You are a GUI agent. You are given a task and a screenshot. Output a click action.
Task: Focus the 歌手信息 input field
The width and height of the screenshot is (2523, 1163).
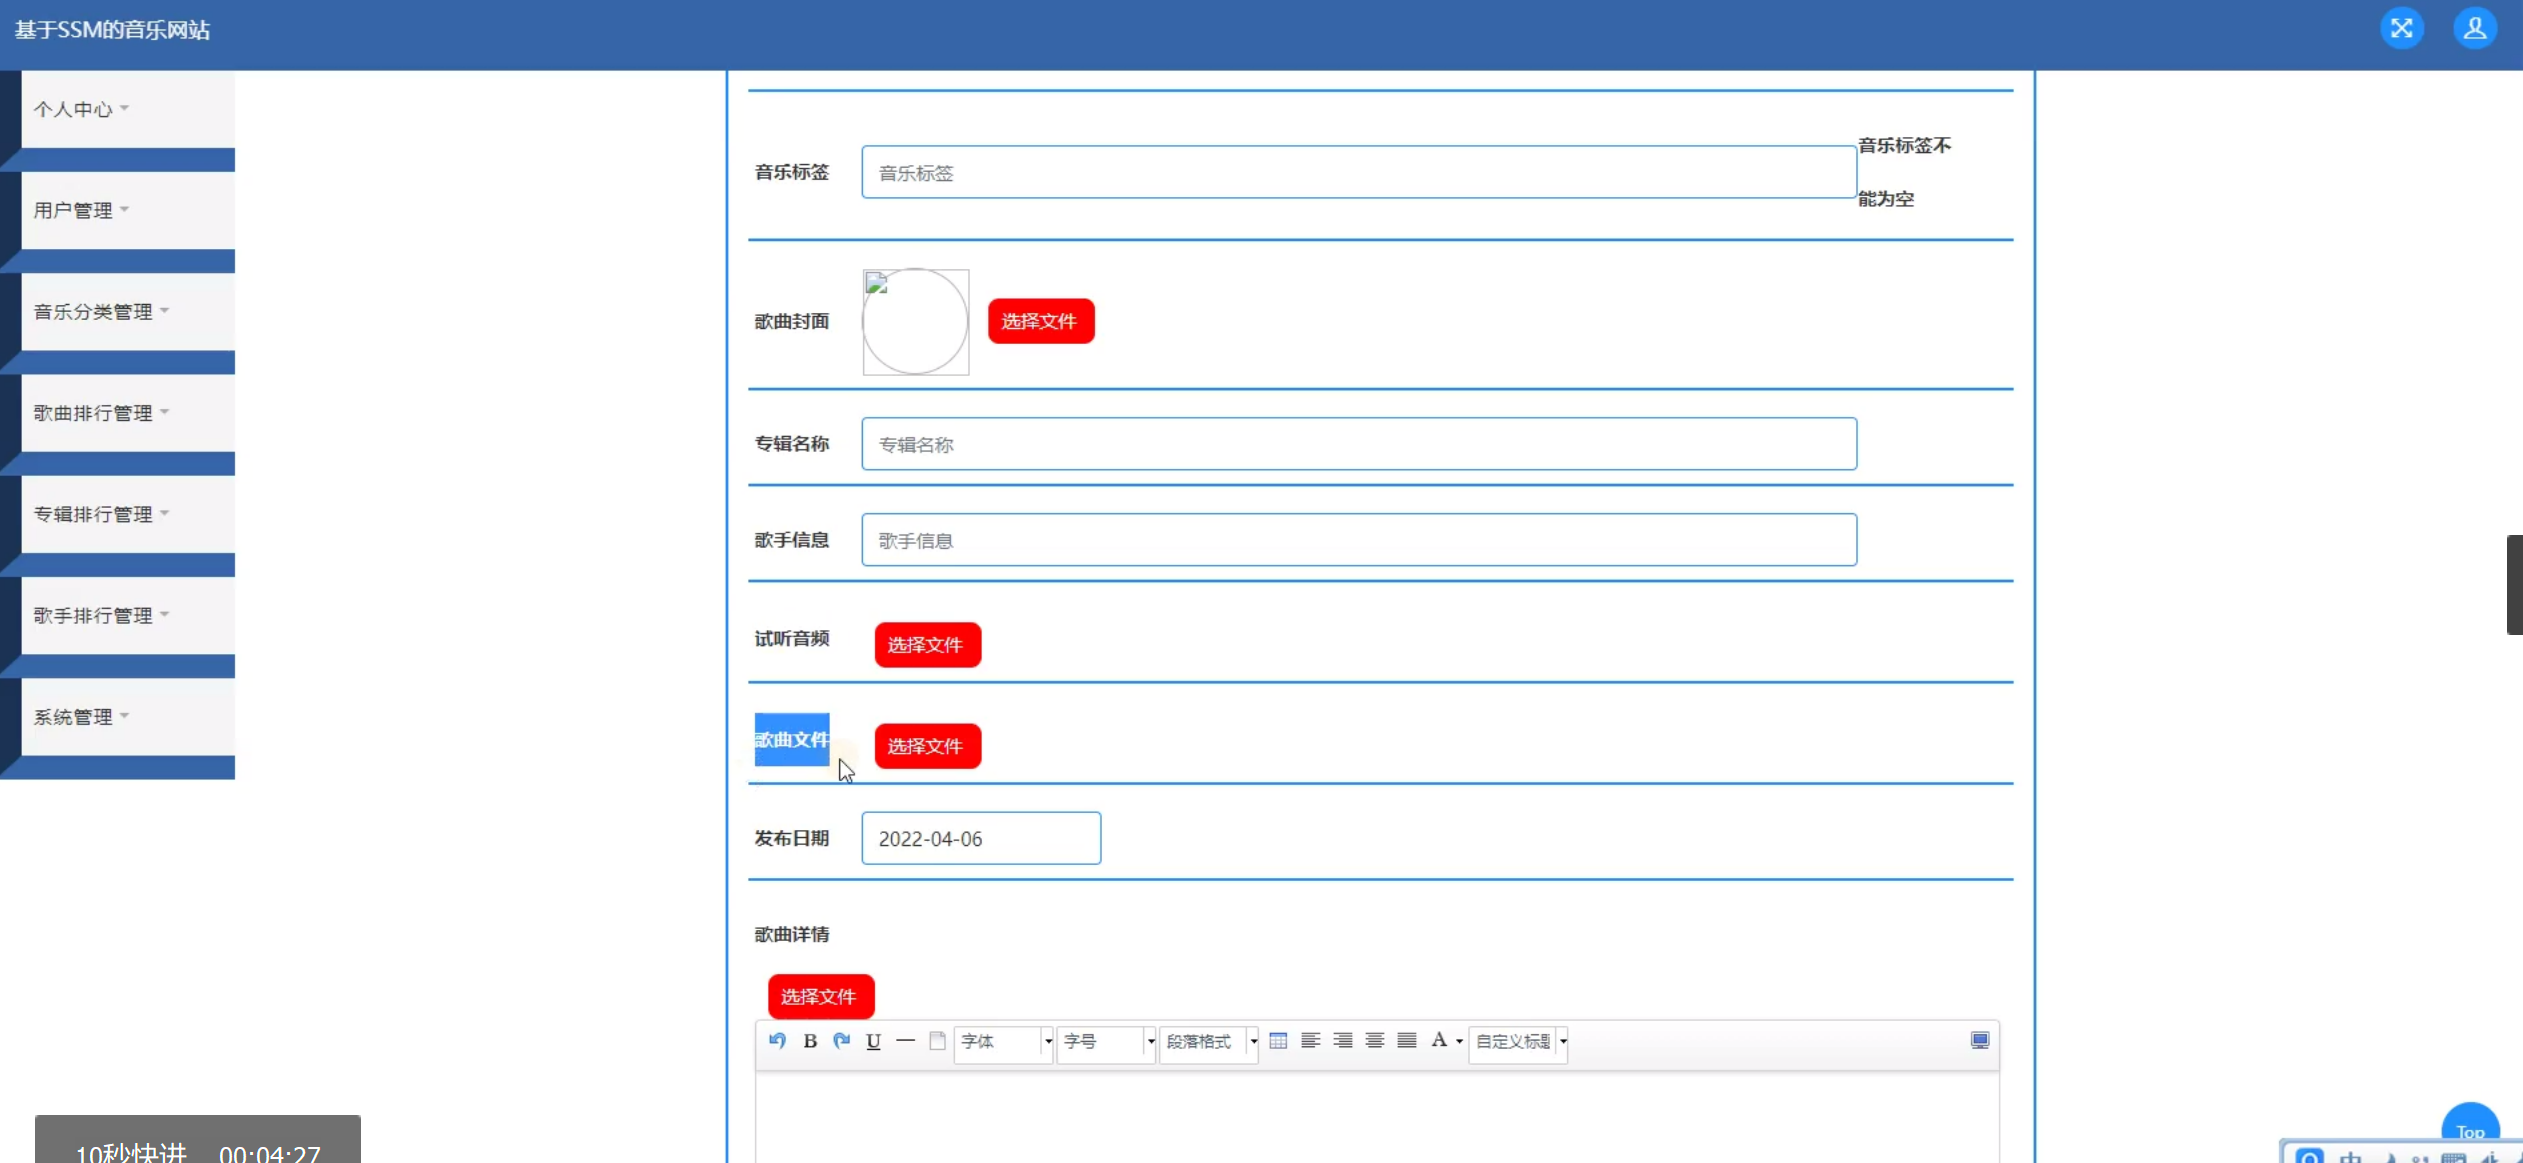tap(1359, 540)
